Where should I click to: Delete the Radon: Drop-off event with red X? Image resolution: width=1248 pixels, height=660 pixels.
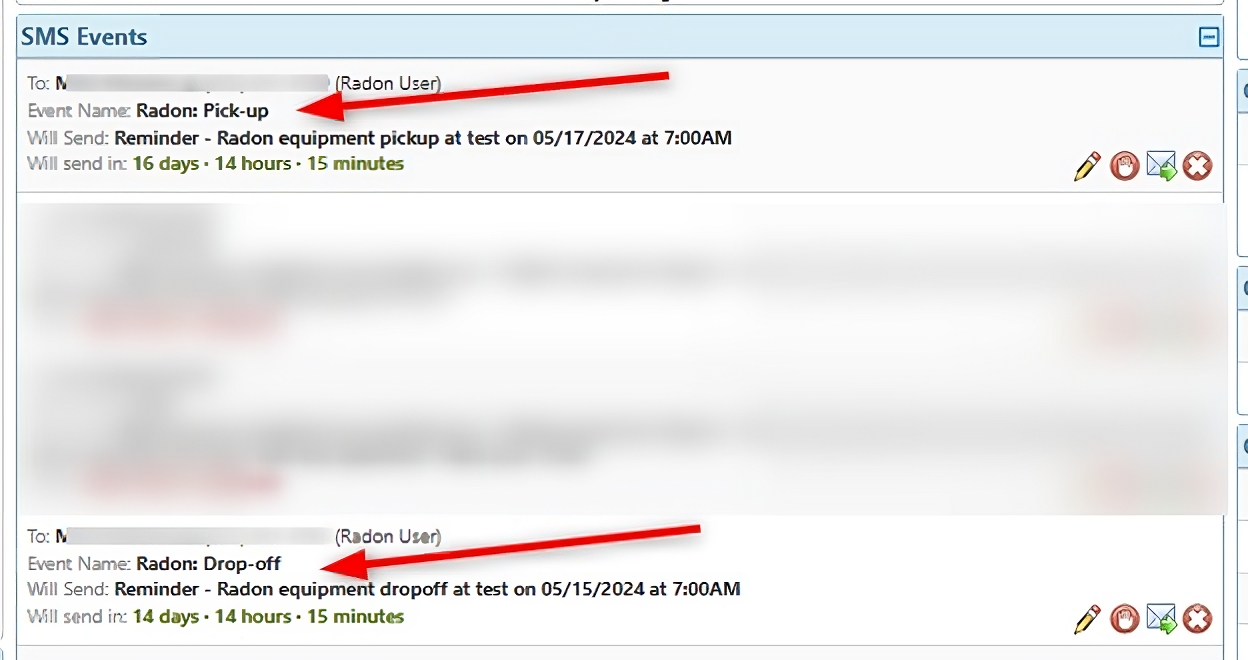[x=1197, y=619]
